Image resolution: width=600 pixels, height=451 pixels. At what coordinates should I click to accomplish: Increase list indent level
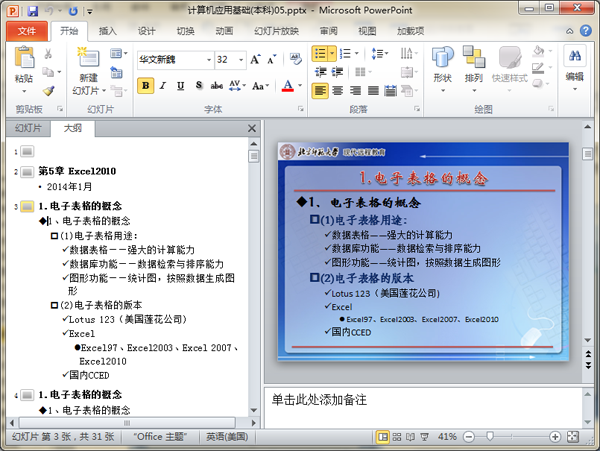tap(337, 72)
